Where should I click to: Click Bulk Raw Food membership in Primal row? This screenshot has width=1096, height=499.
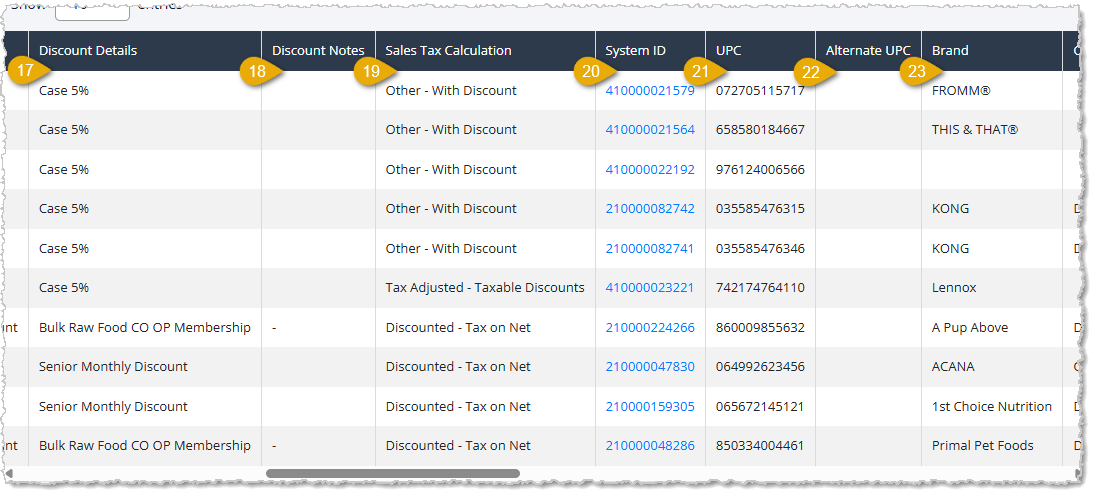coord(145,445)
